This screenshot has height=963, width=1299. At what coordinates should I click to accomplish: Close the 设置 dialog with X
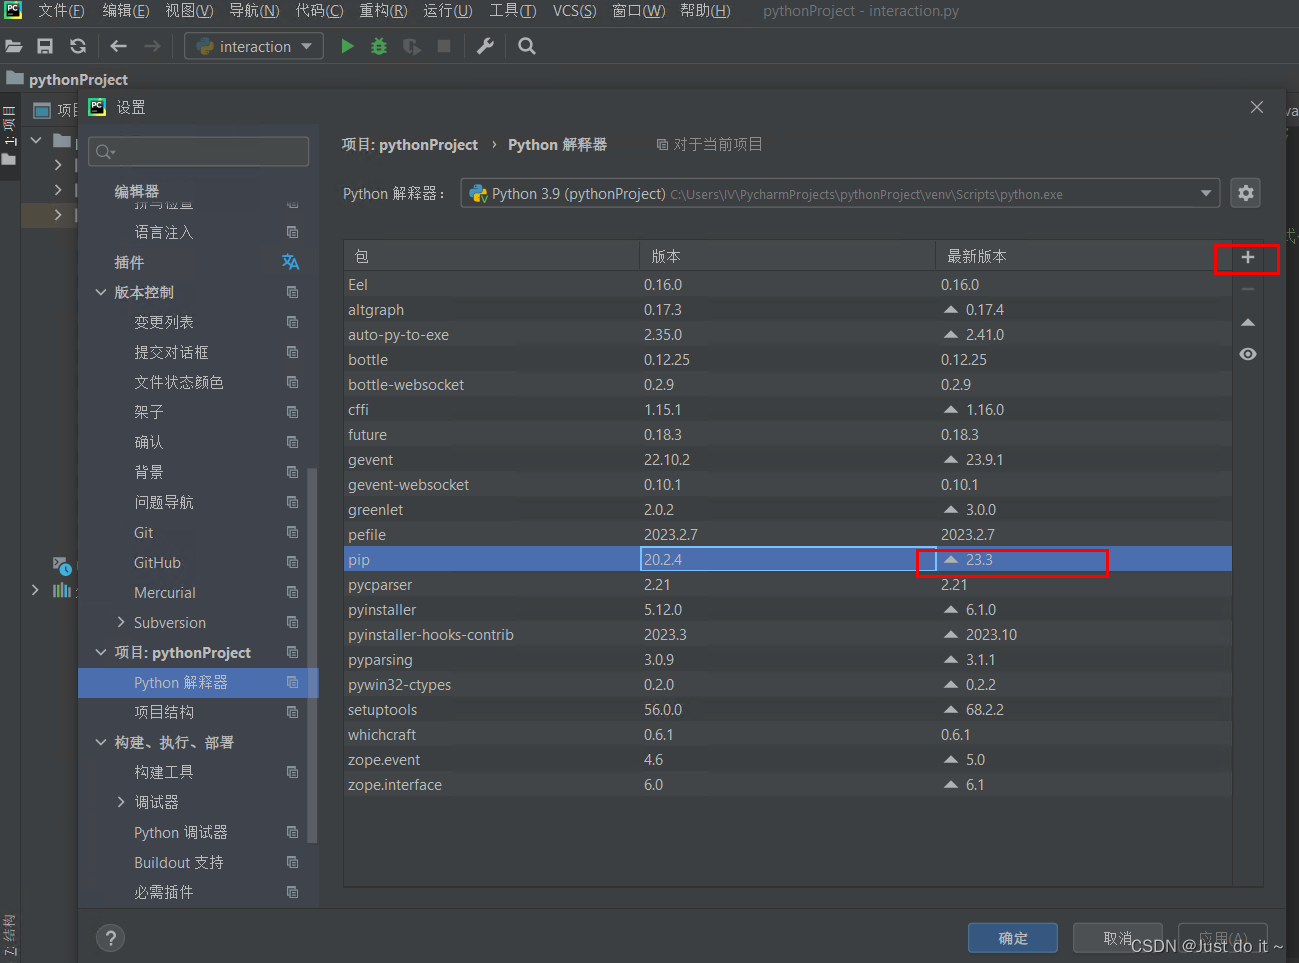point(1257,107)
